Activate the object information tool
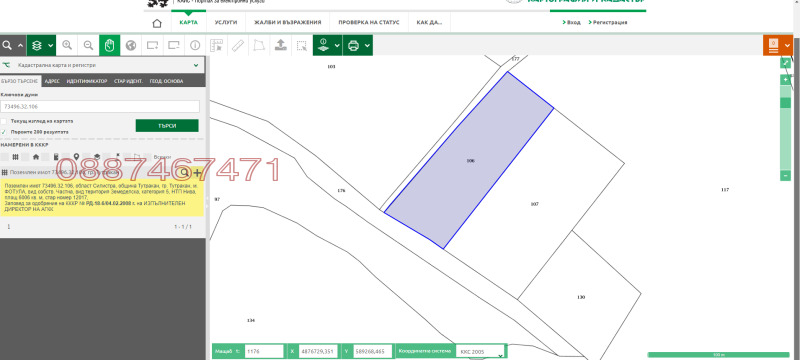The width and height of the screenshot is (800, 360). pos(195,45)
